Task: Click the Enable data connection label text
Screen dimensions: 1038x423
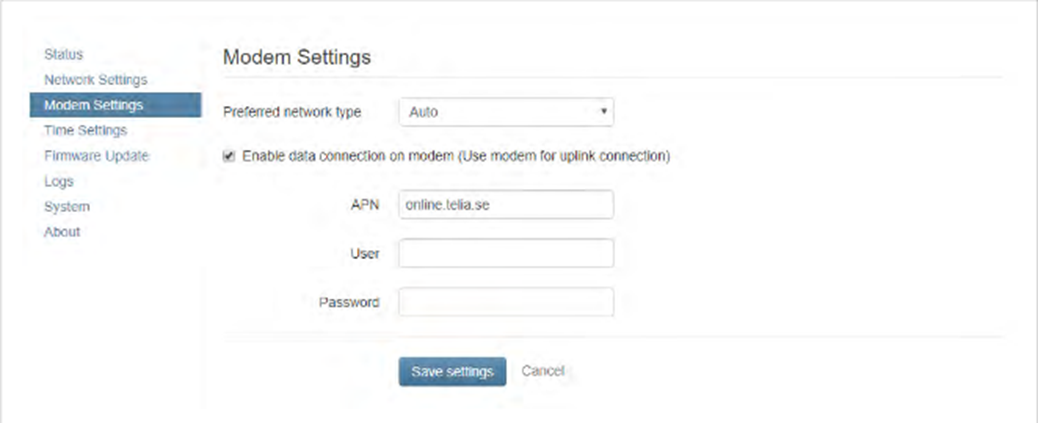Action: (456, 157)
